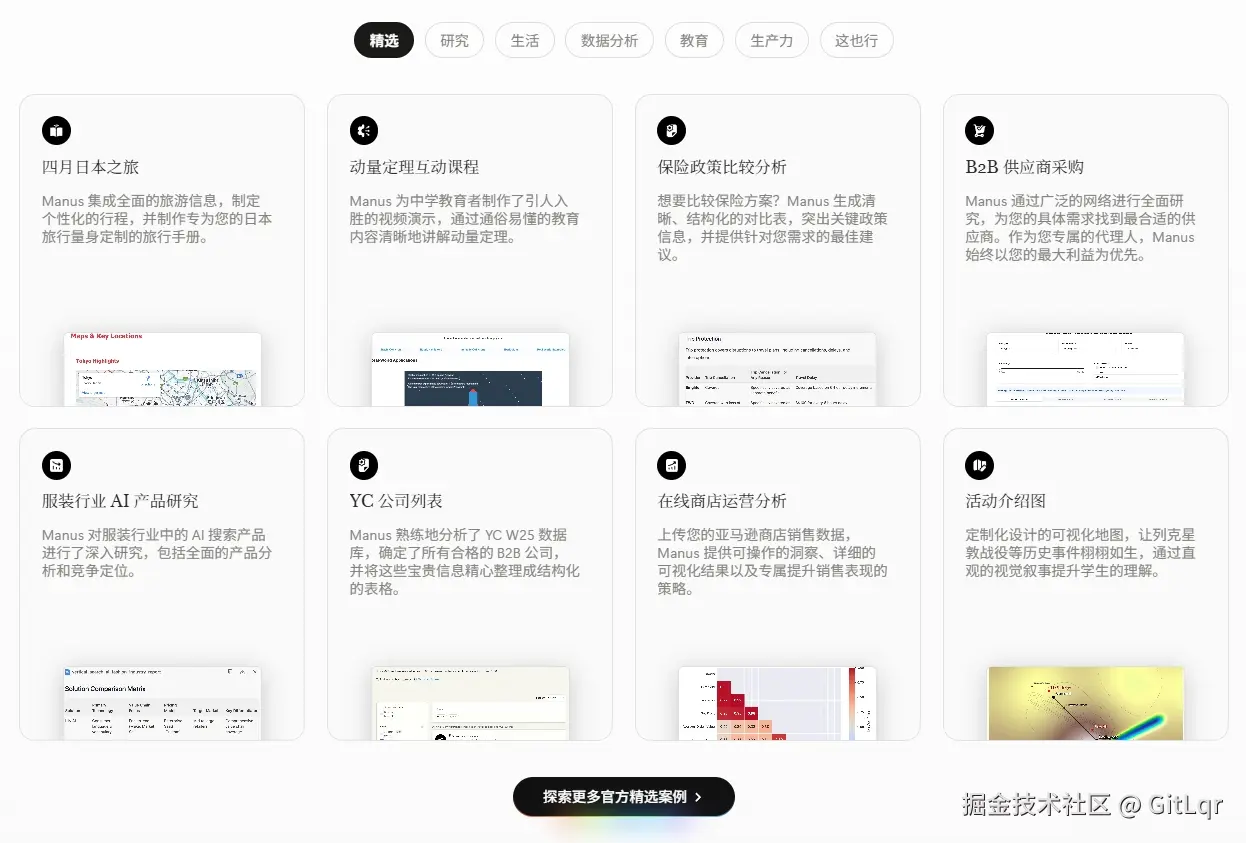Open the YC company list preview thumbnail

(471, 703)
